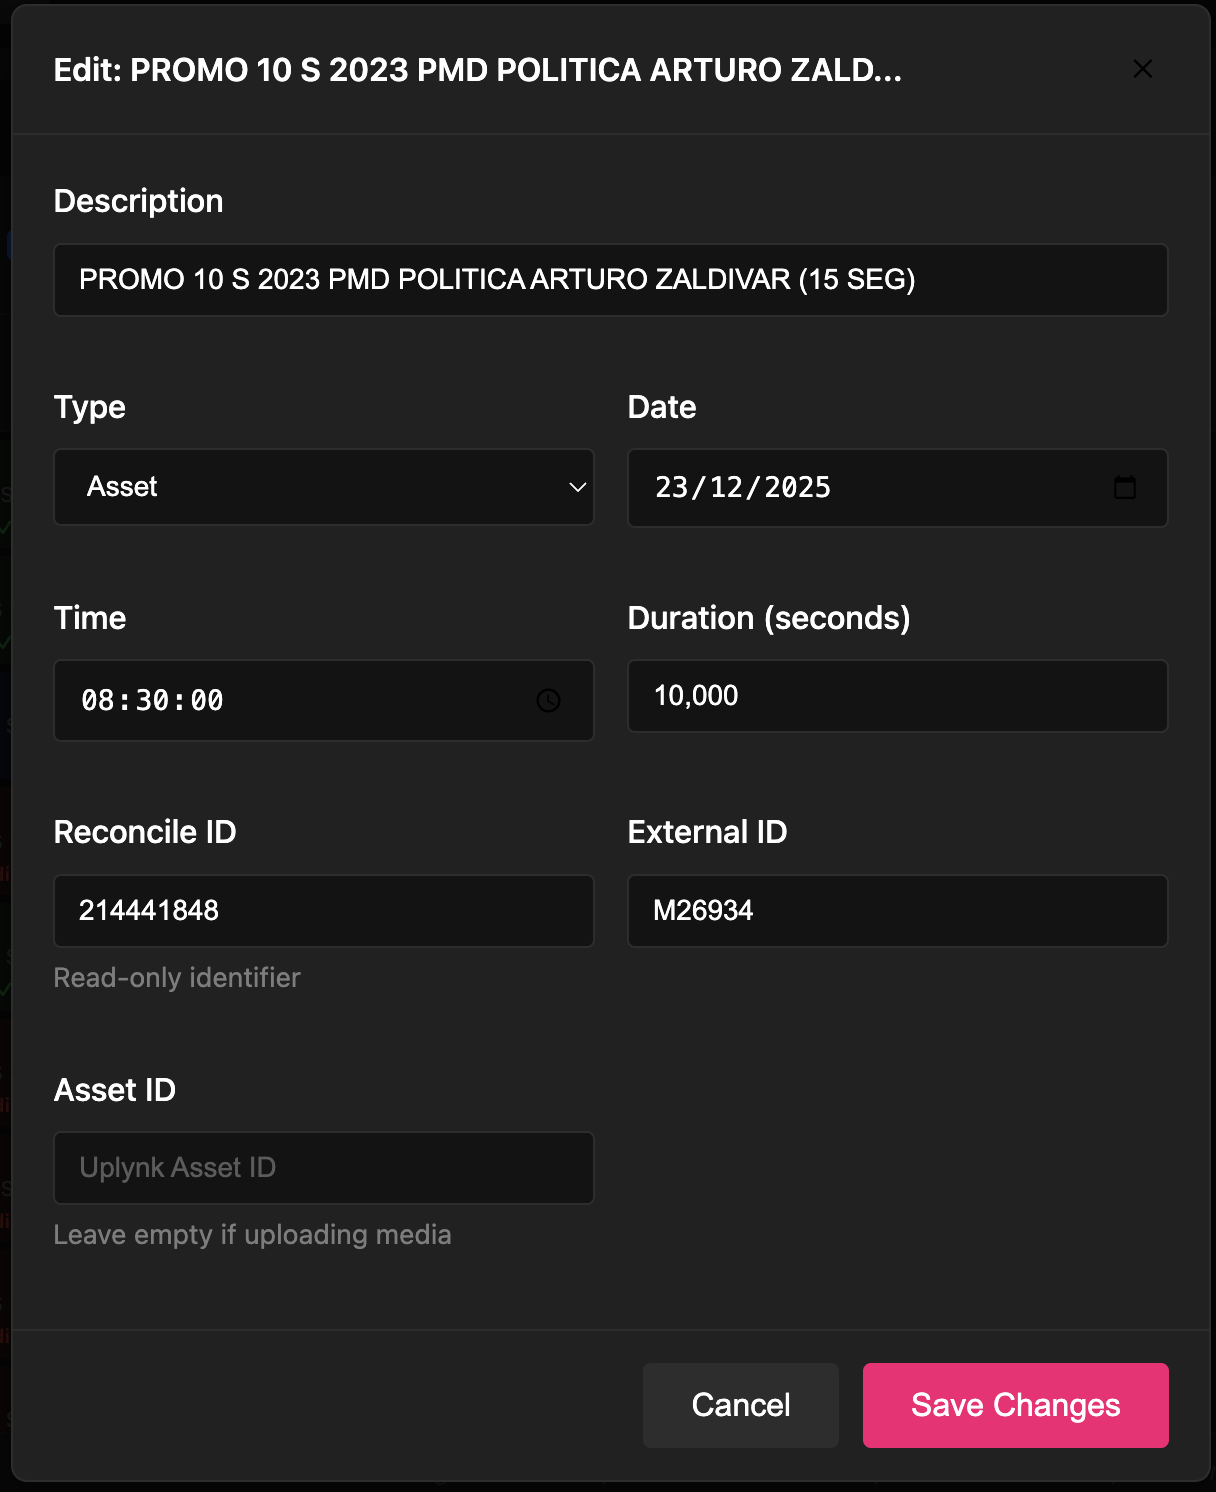Click the Leave empty if uploading media hint
This screenshot has width=1216, height=1492.
point(253,1234)
